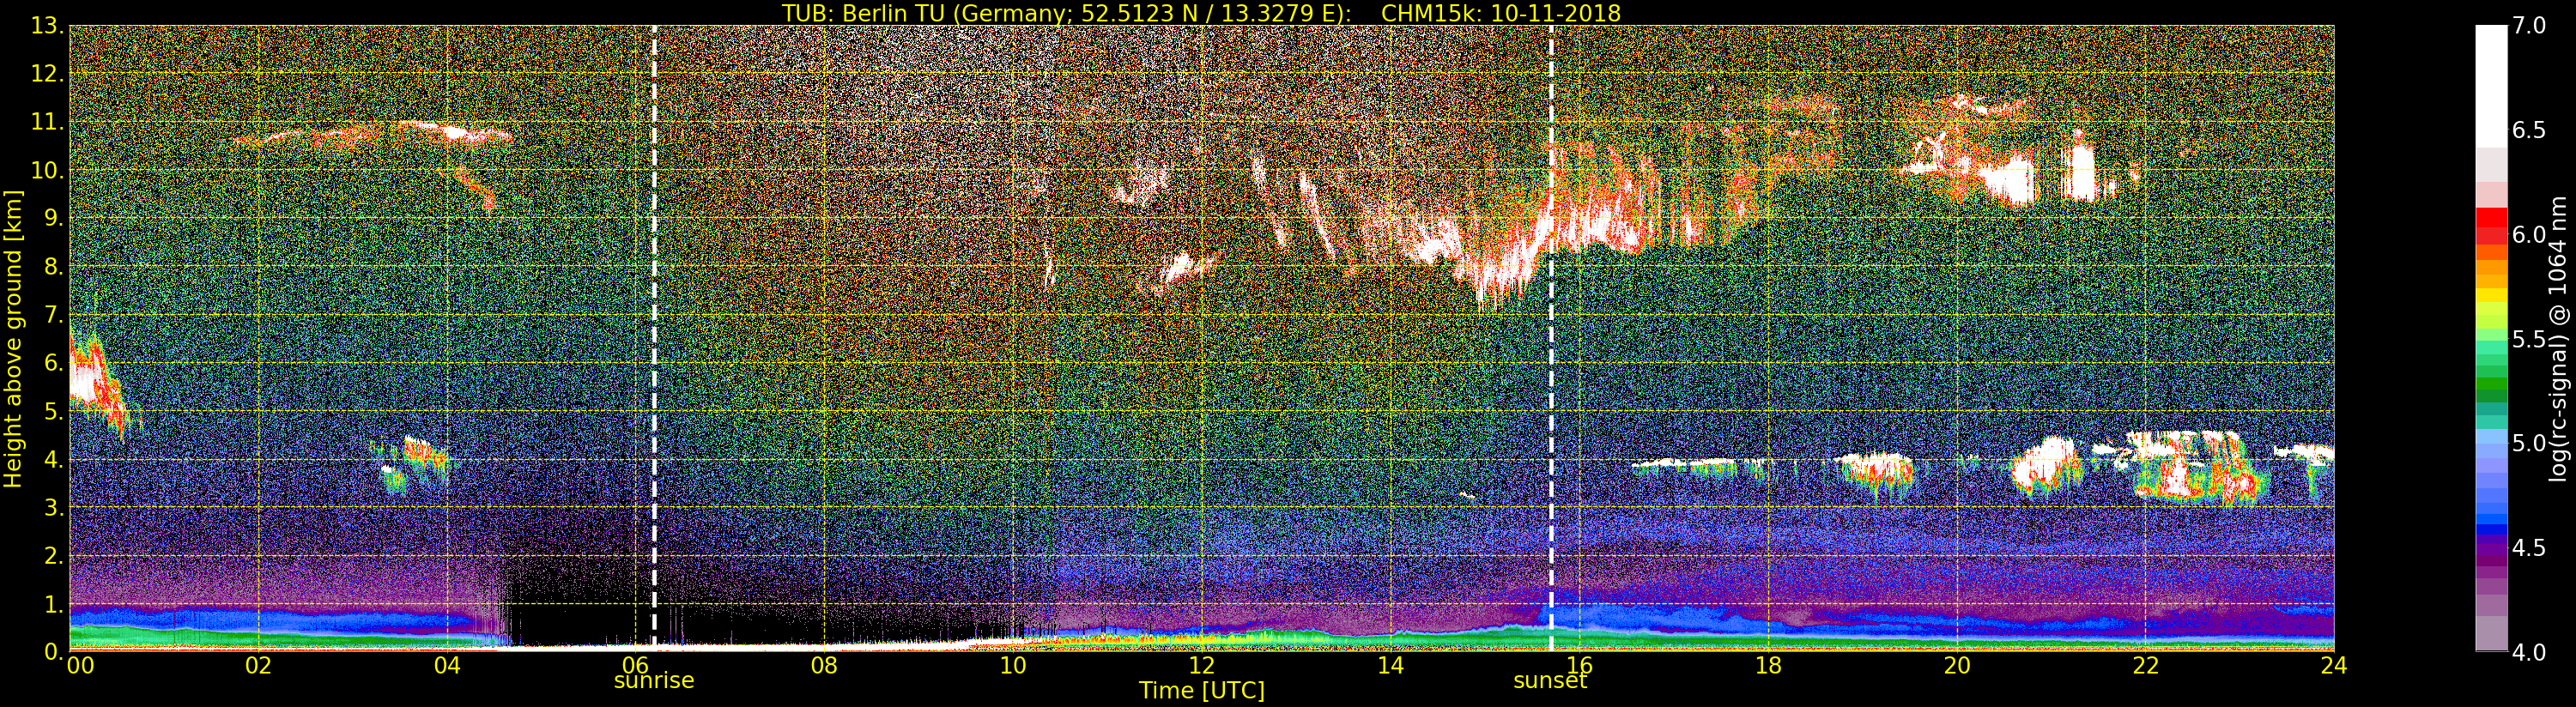Image resolution: width=2576 pixels, height=707 pixels.
Task: Select time axis tick label '12'
Action: [x=1202, y=665]
